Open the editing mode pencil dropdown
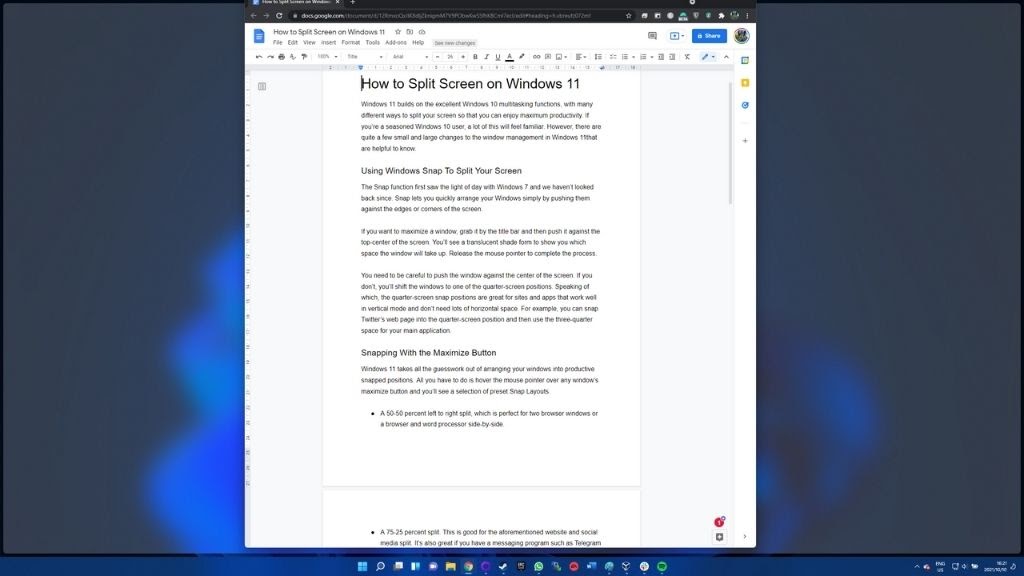The height and width of the screenshot is (576, 1024). 708,57
